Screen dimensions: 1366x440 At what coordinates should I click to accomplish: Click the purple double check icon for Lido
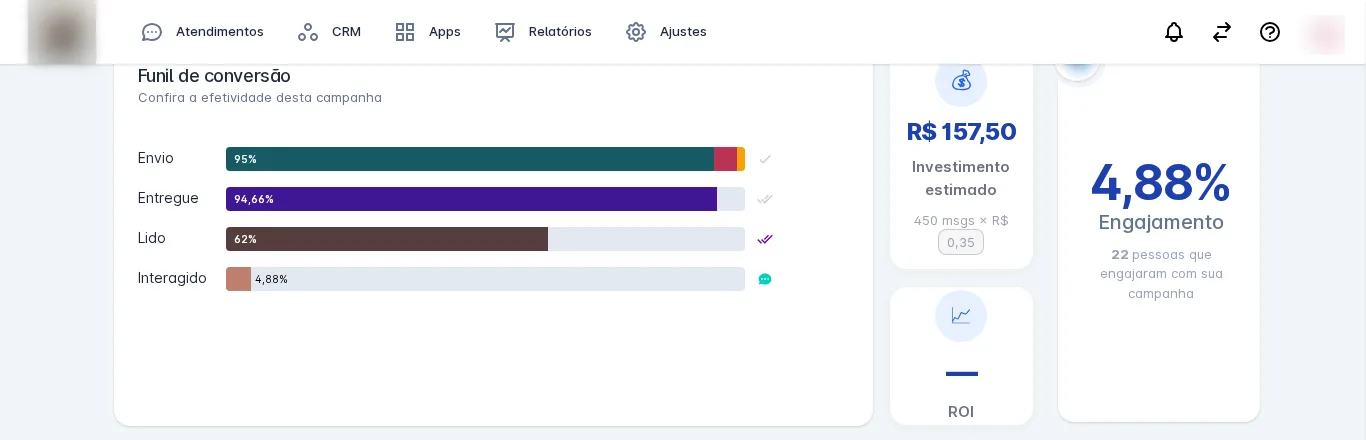click(x=765, y=239)
